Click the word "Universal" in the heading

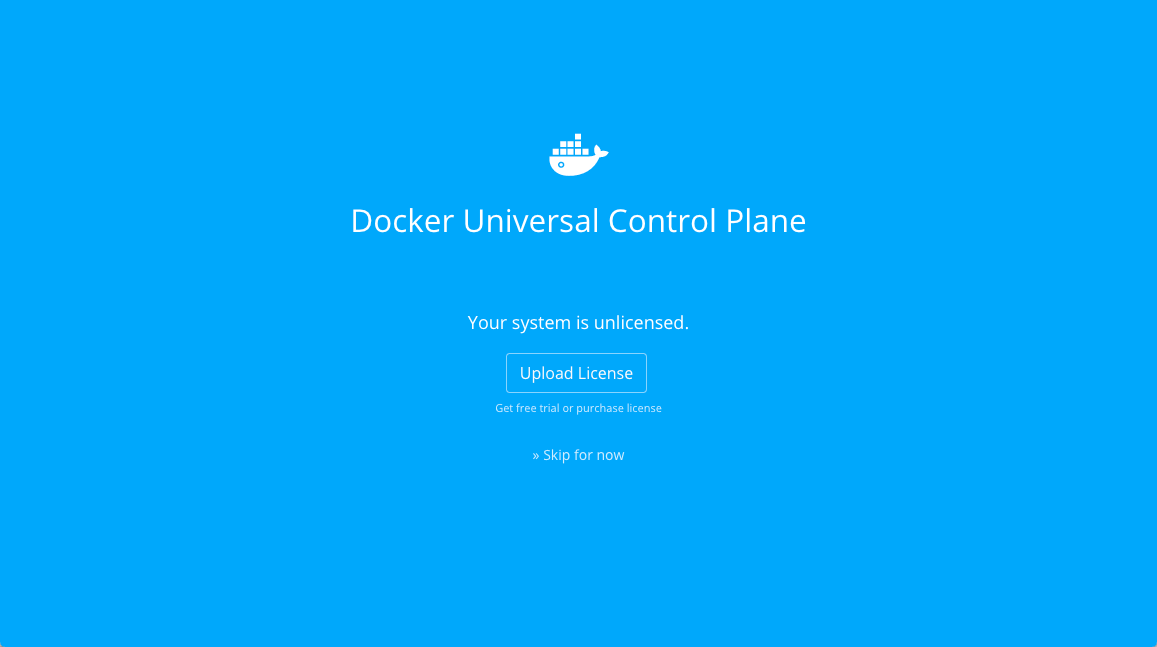point(531,221)
